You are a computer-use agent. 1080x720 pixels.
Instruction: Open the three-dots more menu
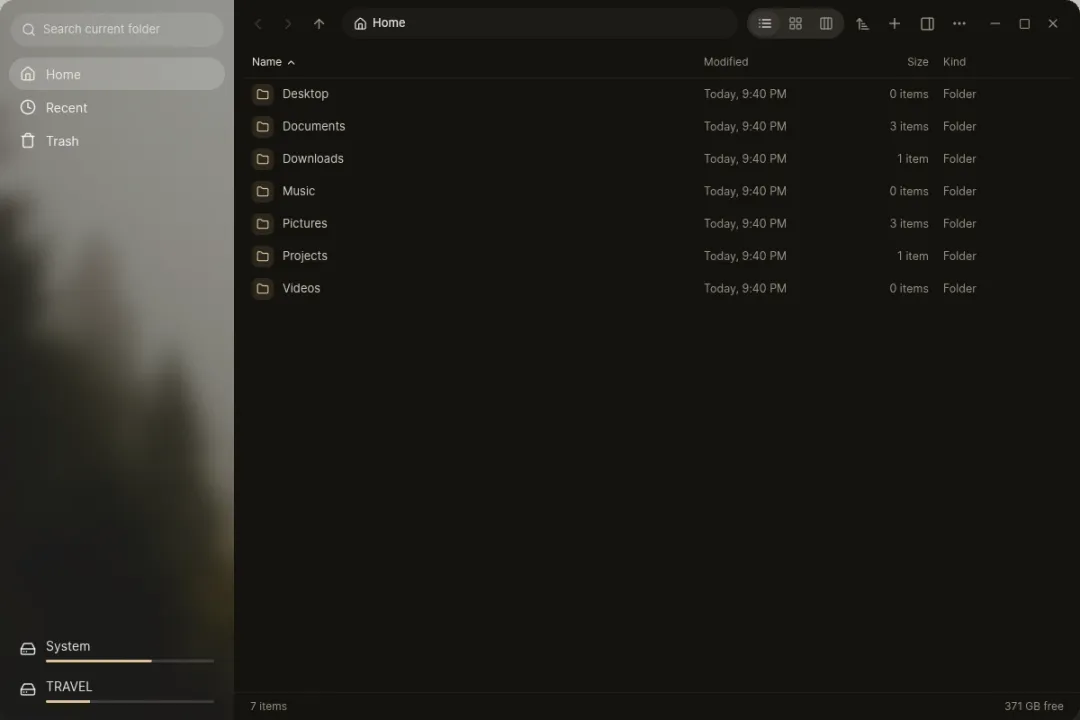(x=959, y=24)
